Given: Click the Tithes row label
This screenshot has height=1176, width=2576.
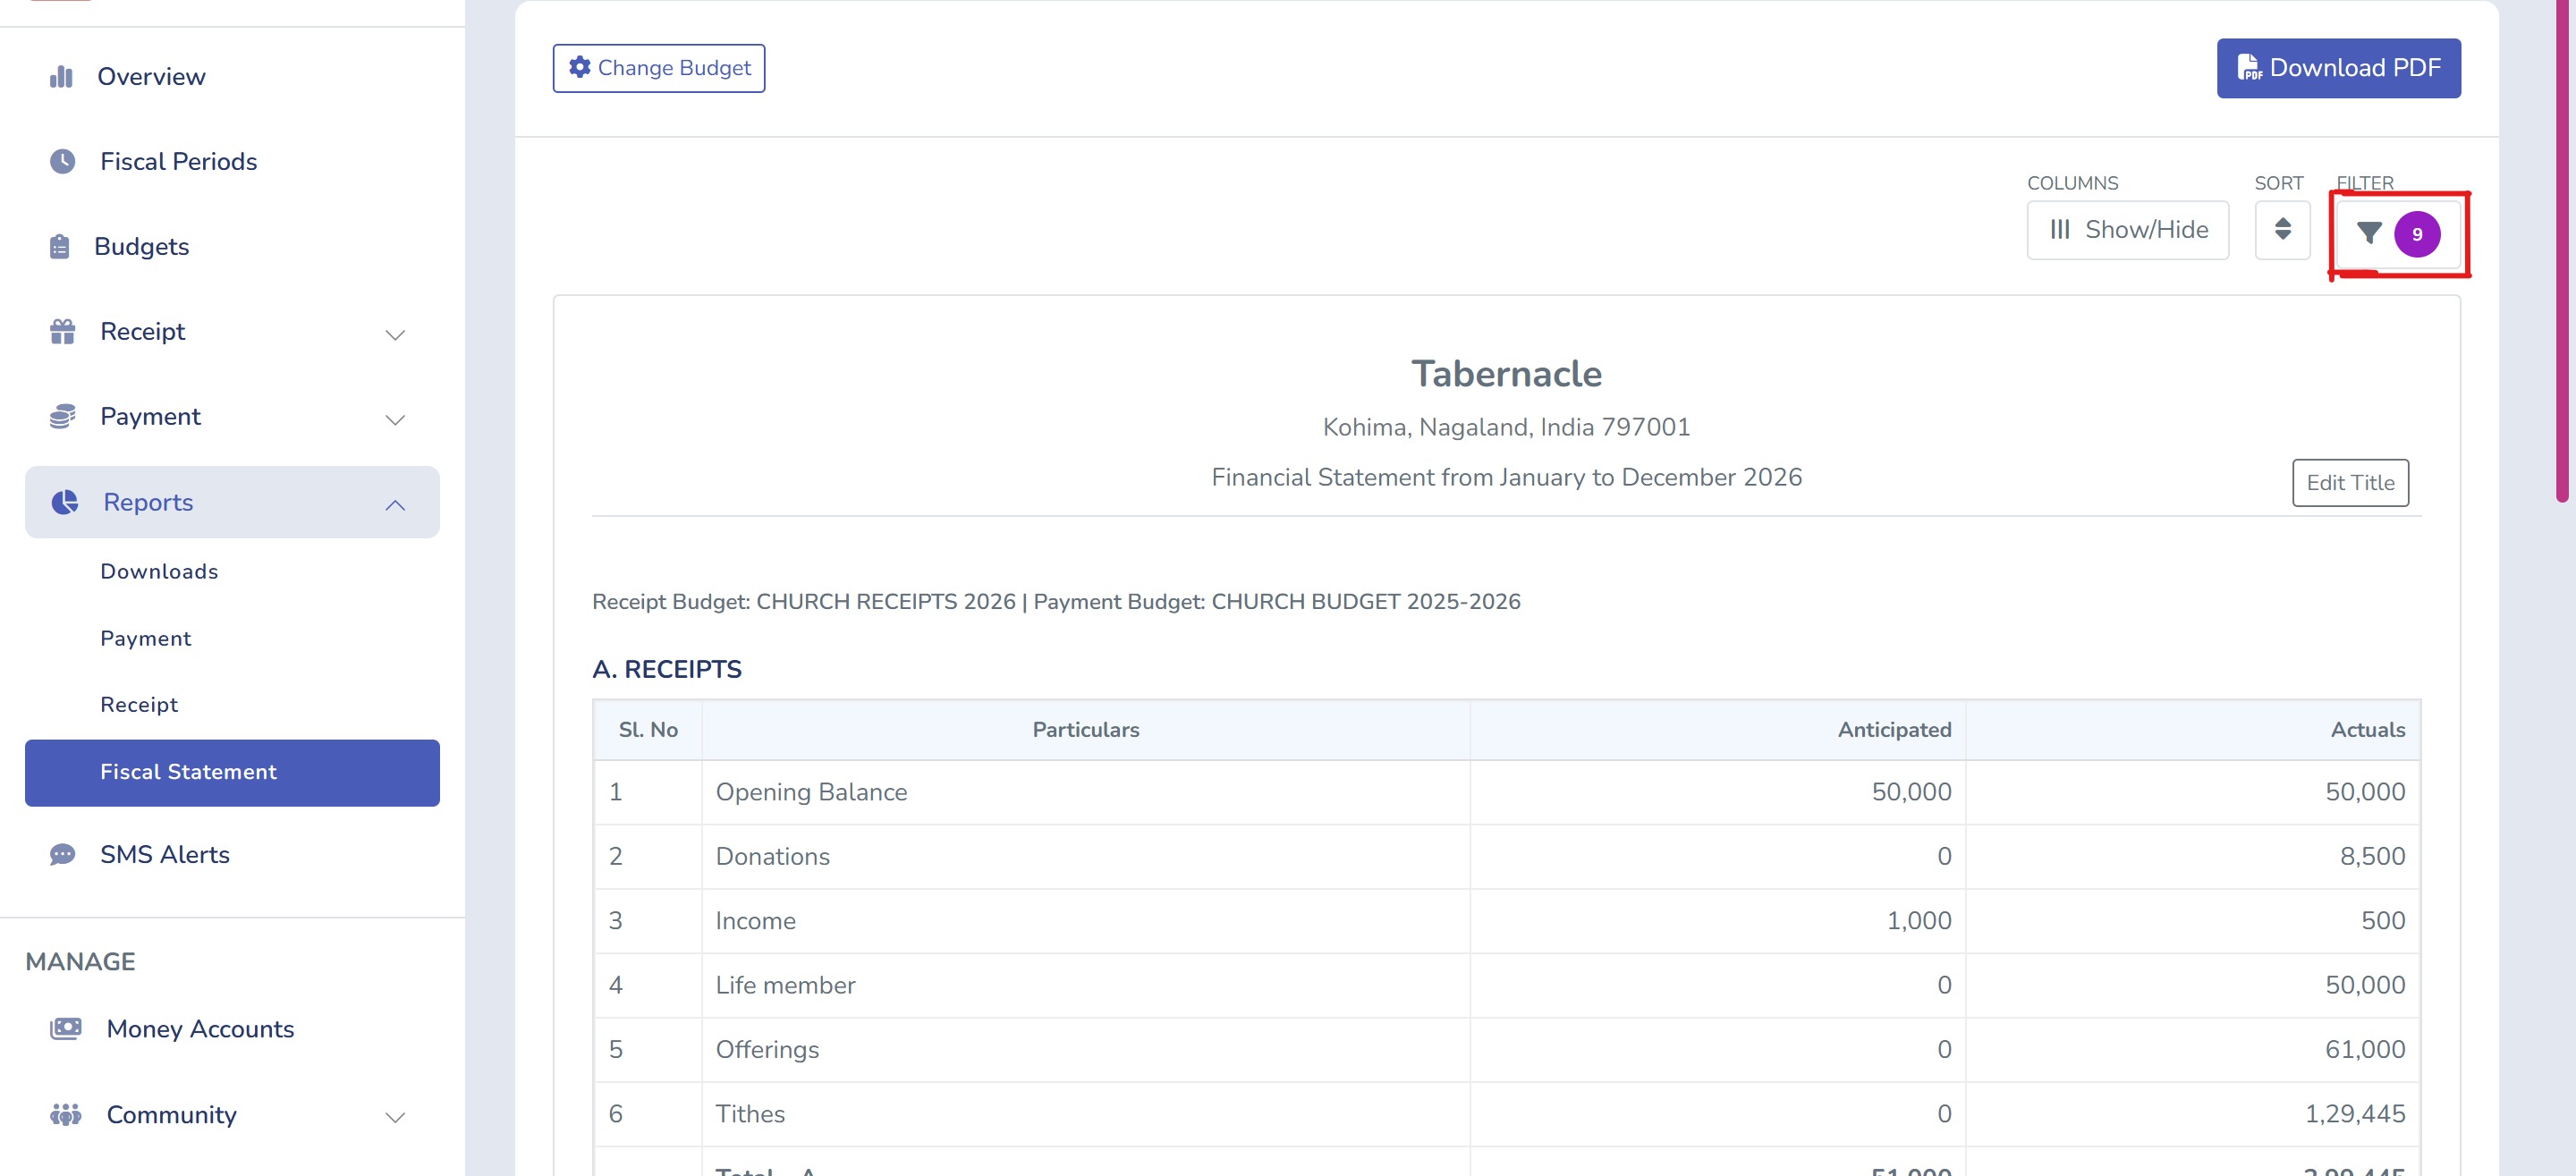Looking at the screenshot, I should (x=750, y=1114).
